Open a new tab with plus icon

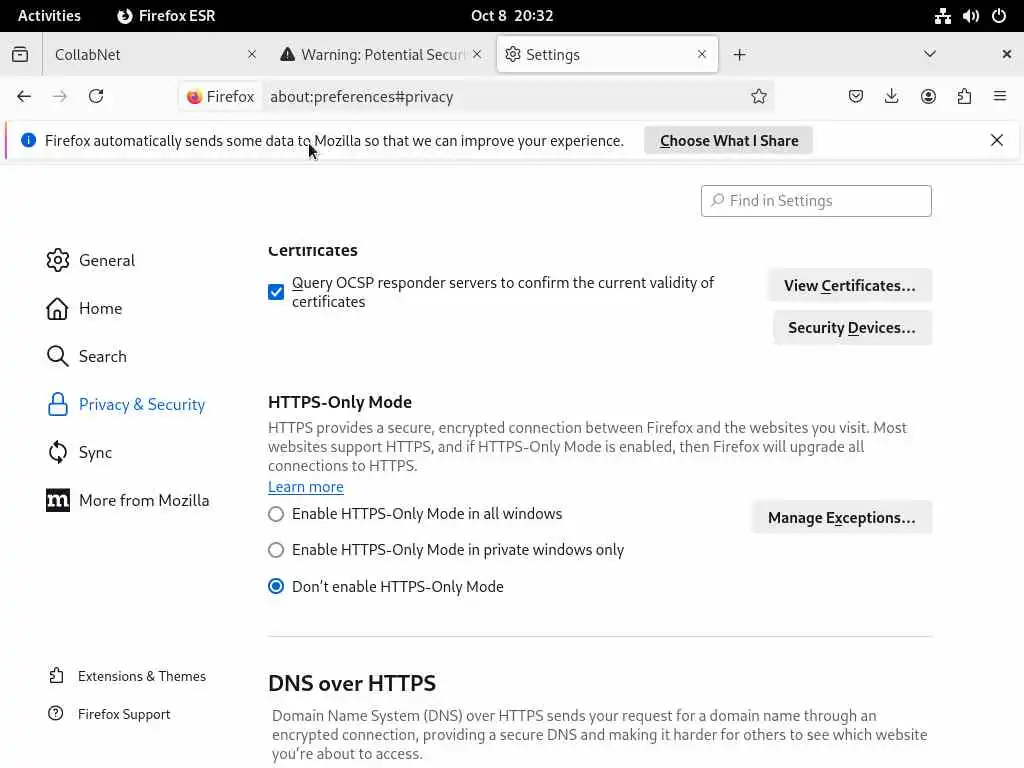[739, 54]
